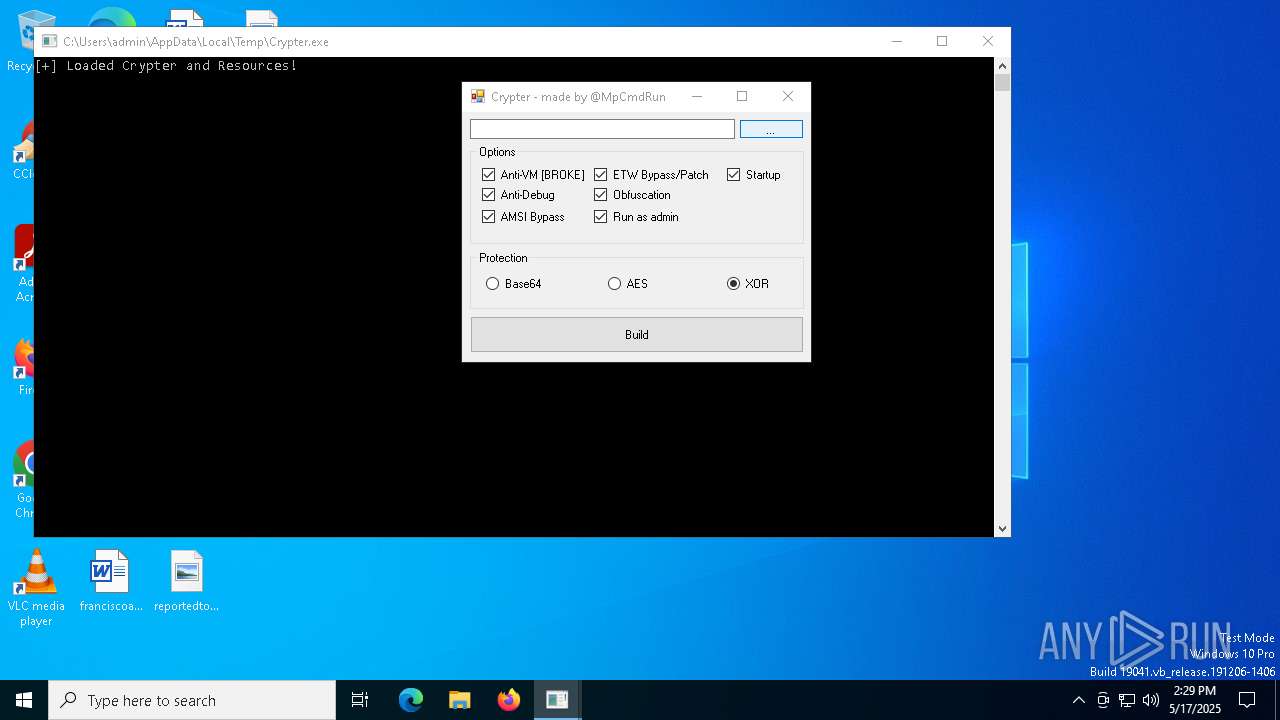Select the Crypter app taskbar button
Viewport: 1280px width, 720px height.
pyautogui.click(x=557, y=700)
